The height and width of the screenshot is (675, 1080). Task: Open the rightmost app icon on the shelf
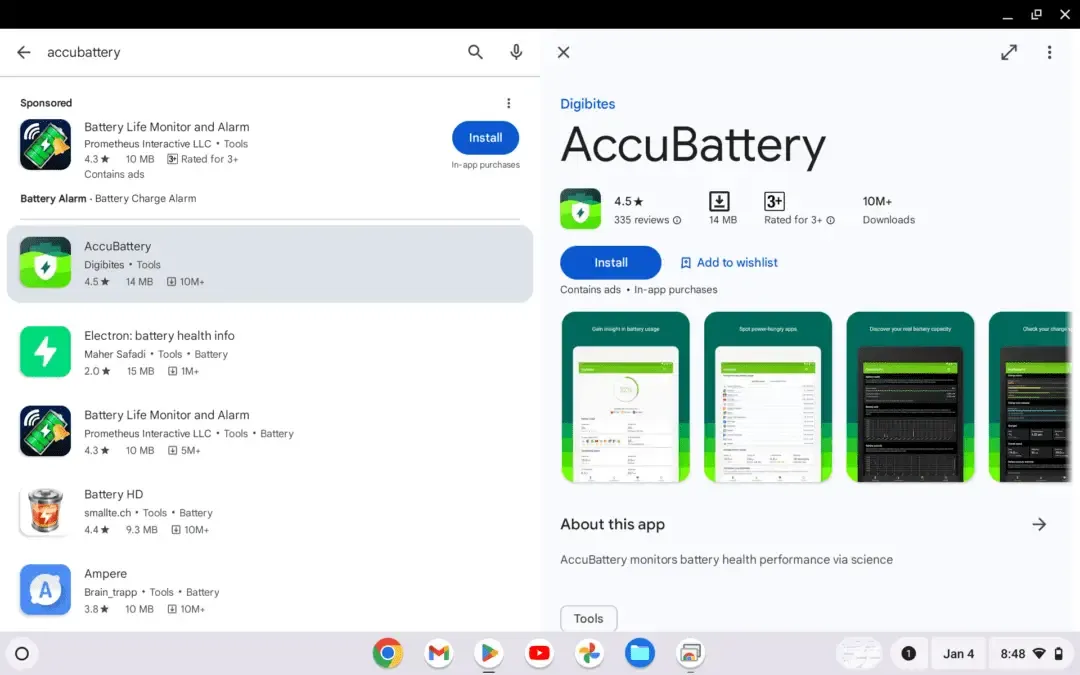click(690, 653)
